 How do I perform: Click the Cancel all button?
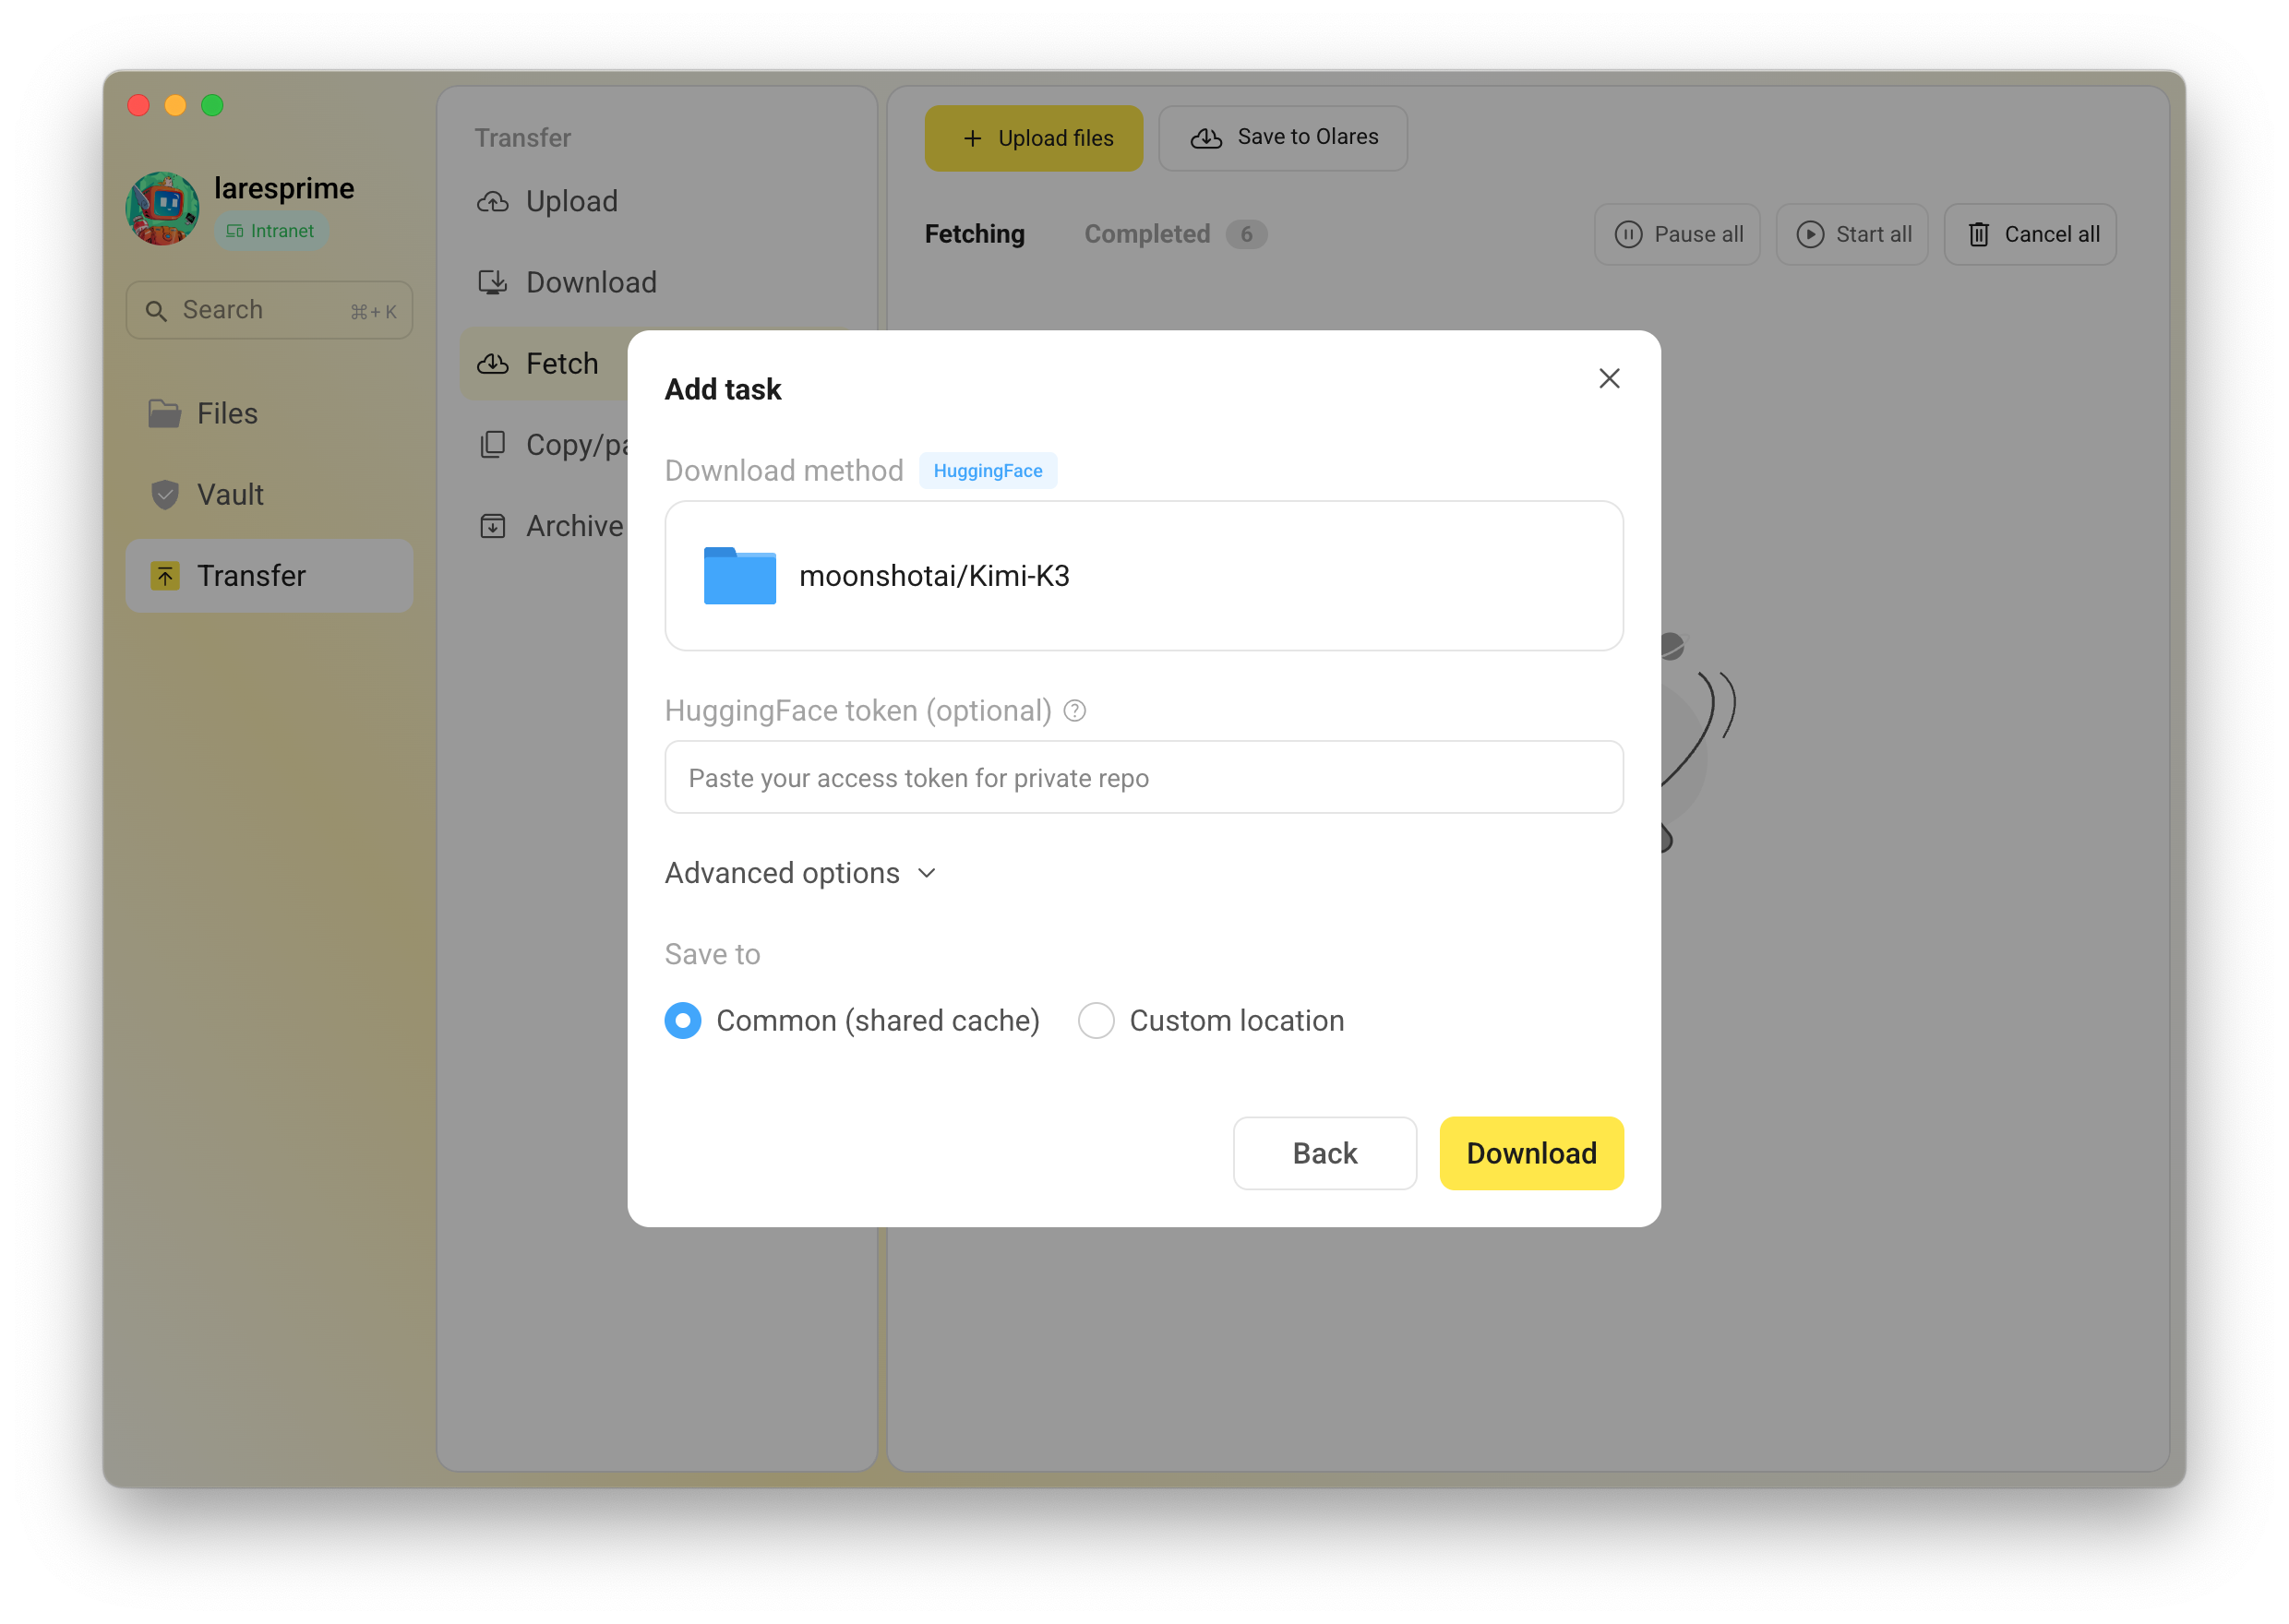(2029, 234)
